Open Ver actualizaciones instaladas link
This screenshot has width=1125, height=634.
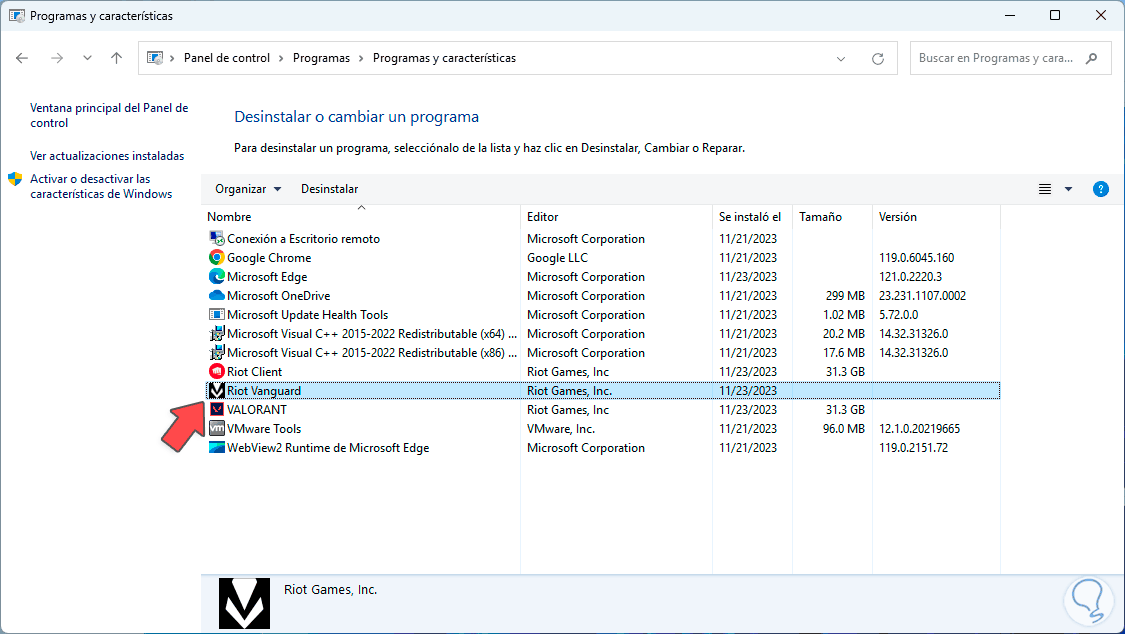[x=107, y=156]
